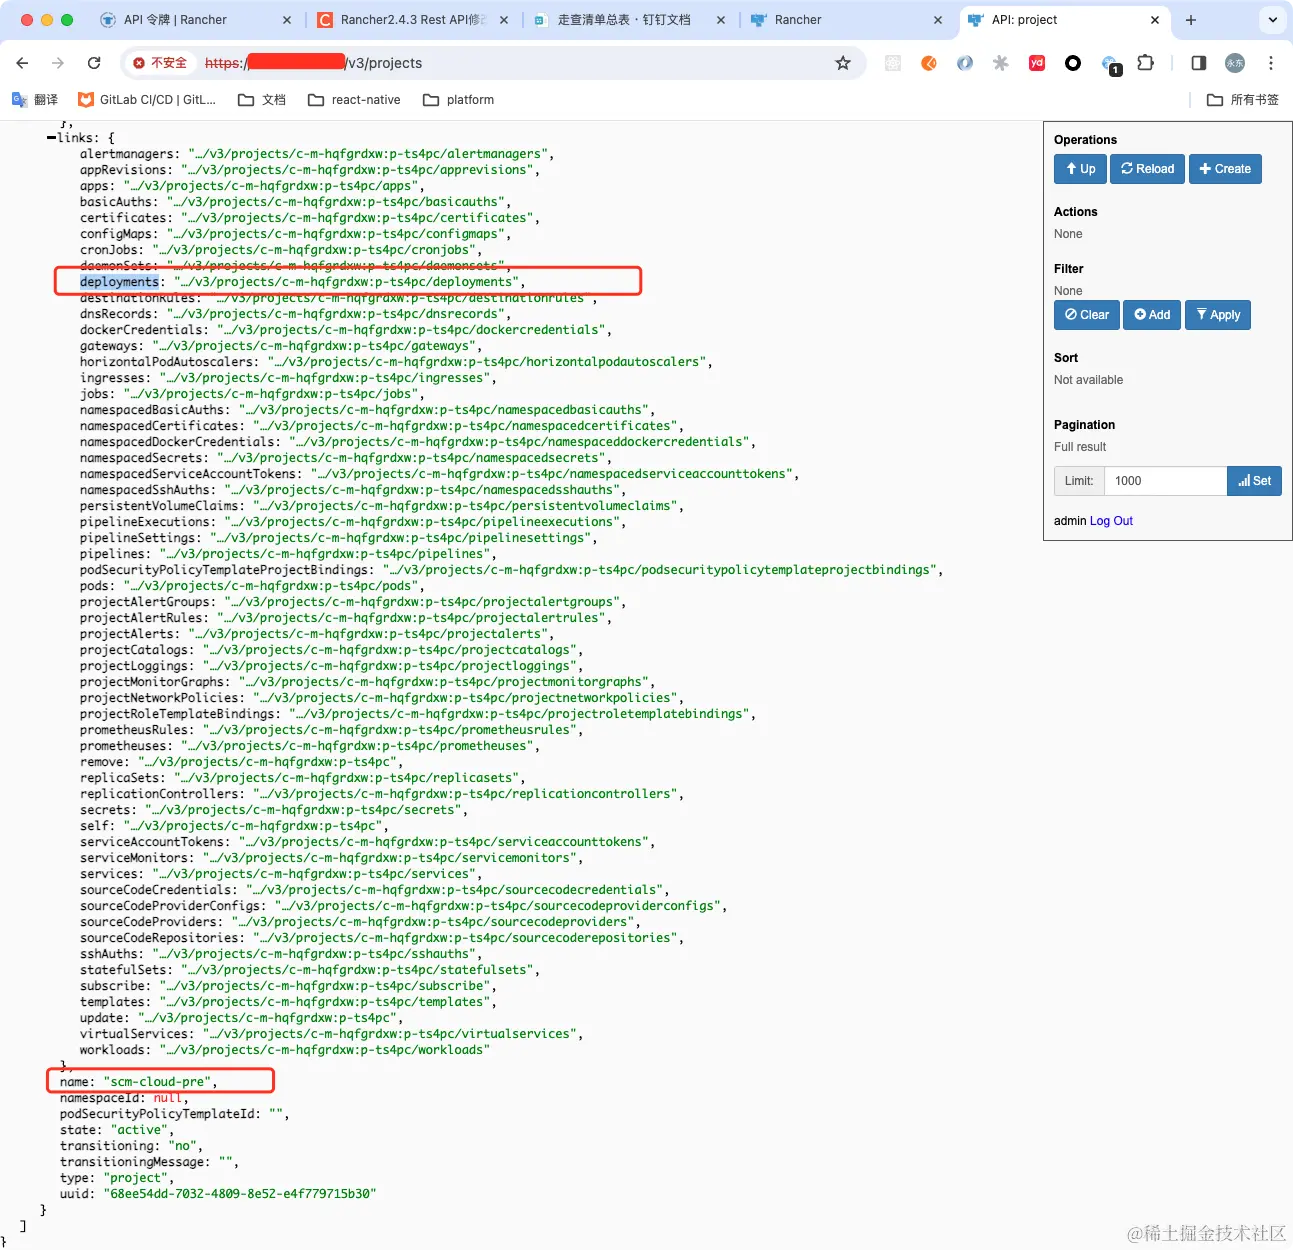Screen dimensions: 1293x1250
Task: Open the 文档 bookmarks folder
Action: (262, 100)
